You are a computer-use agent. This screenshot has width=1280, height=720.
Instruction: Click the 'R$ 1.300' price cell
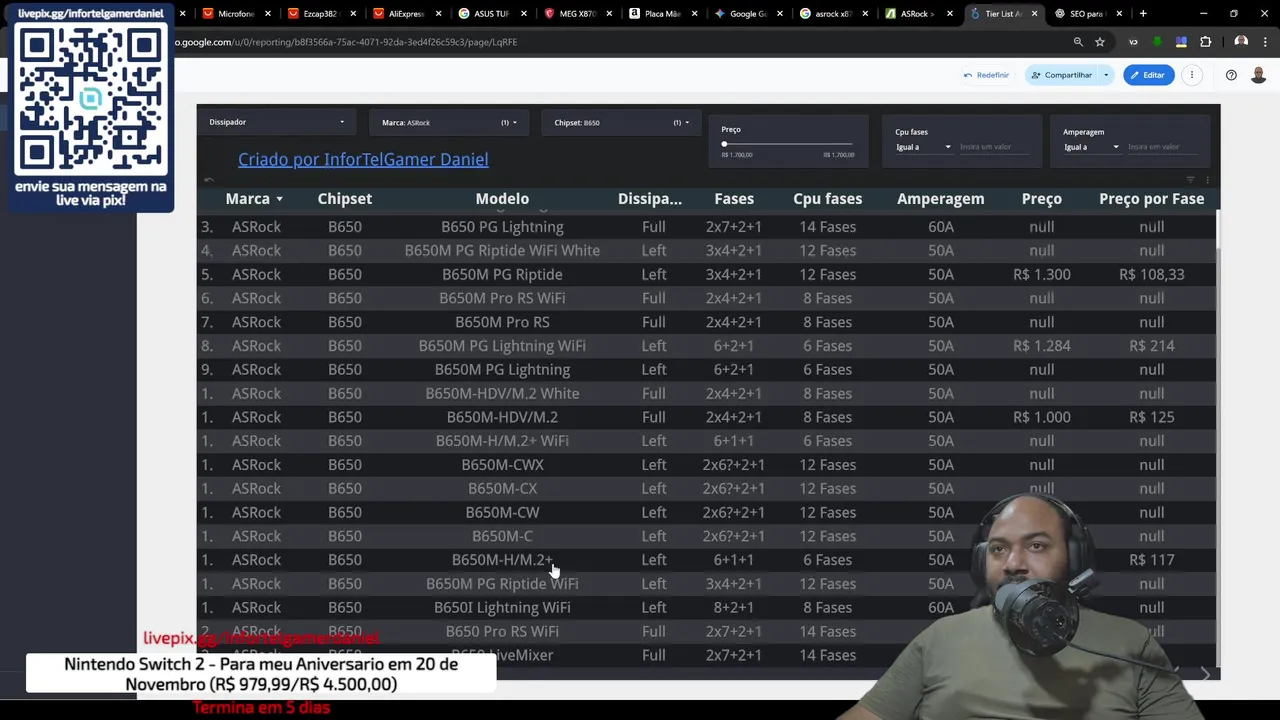point(1041,275)
